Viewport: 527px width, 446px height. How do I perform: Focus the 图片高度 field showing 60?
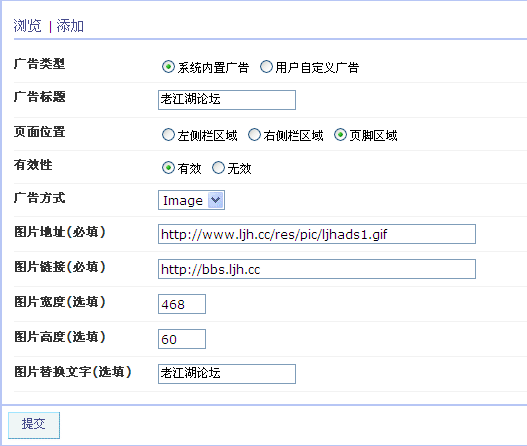(182, 339)
